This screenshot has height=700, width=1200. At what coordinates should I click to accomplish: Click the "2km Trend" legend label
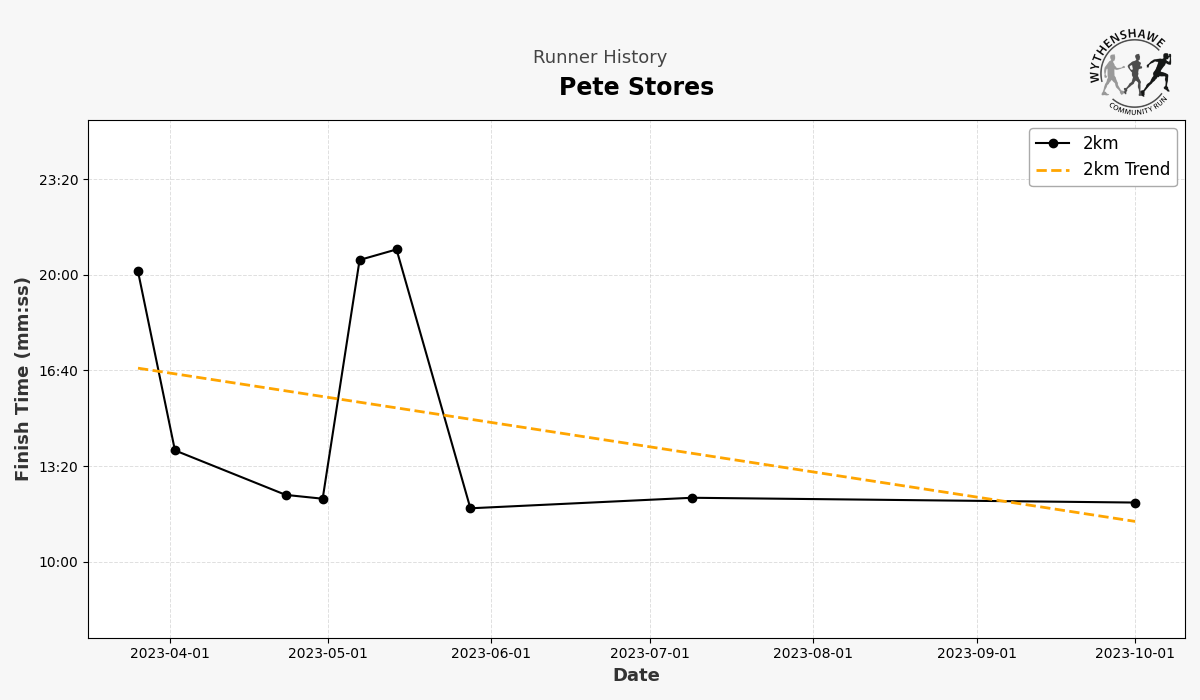(x=1126, y=170)
